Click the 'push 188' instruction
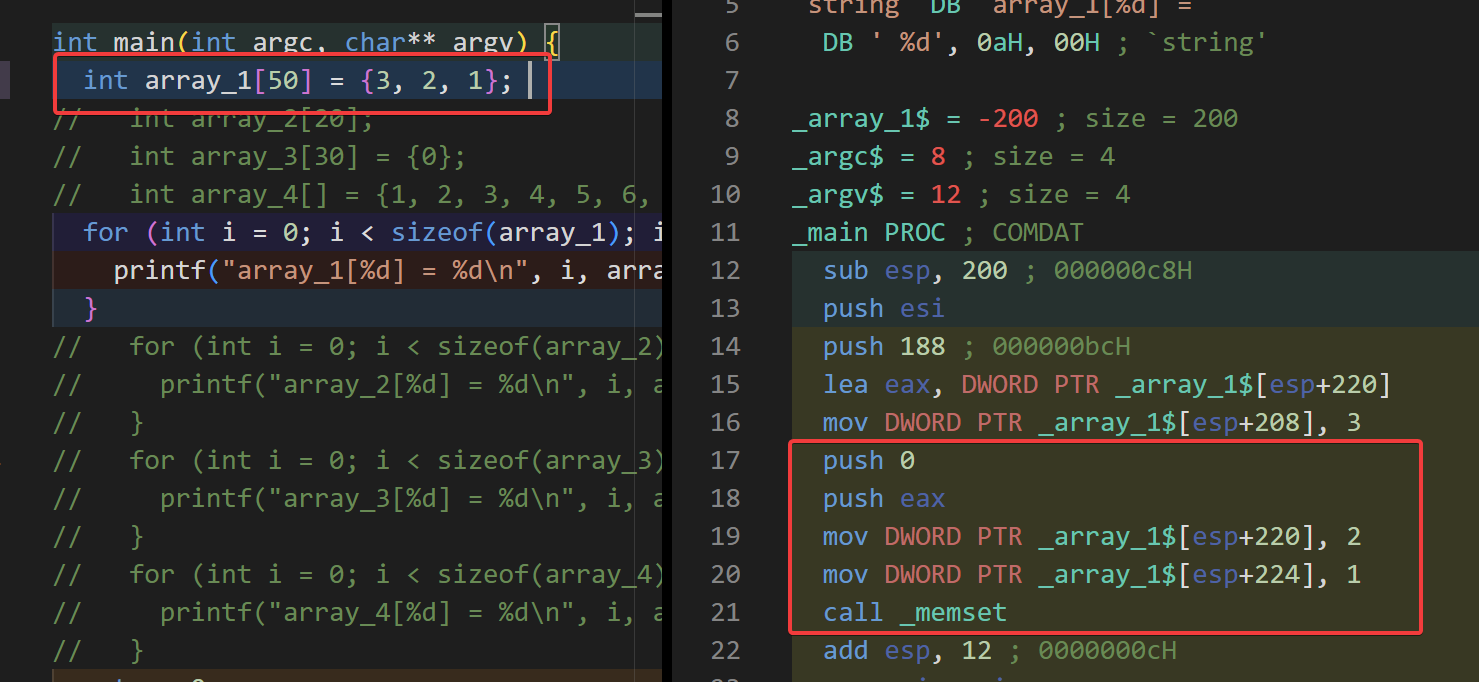This screenshot has height=682, width=1479. pos(883,347)
